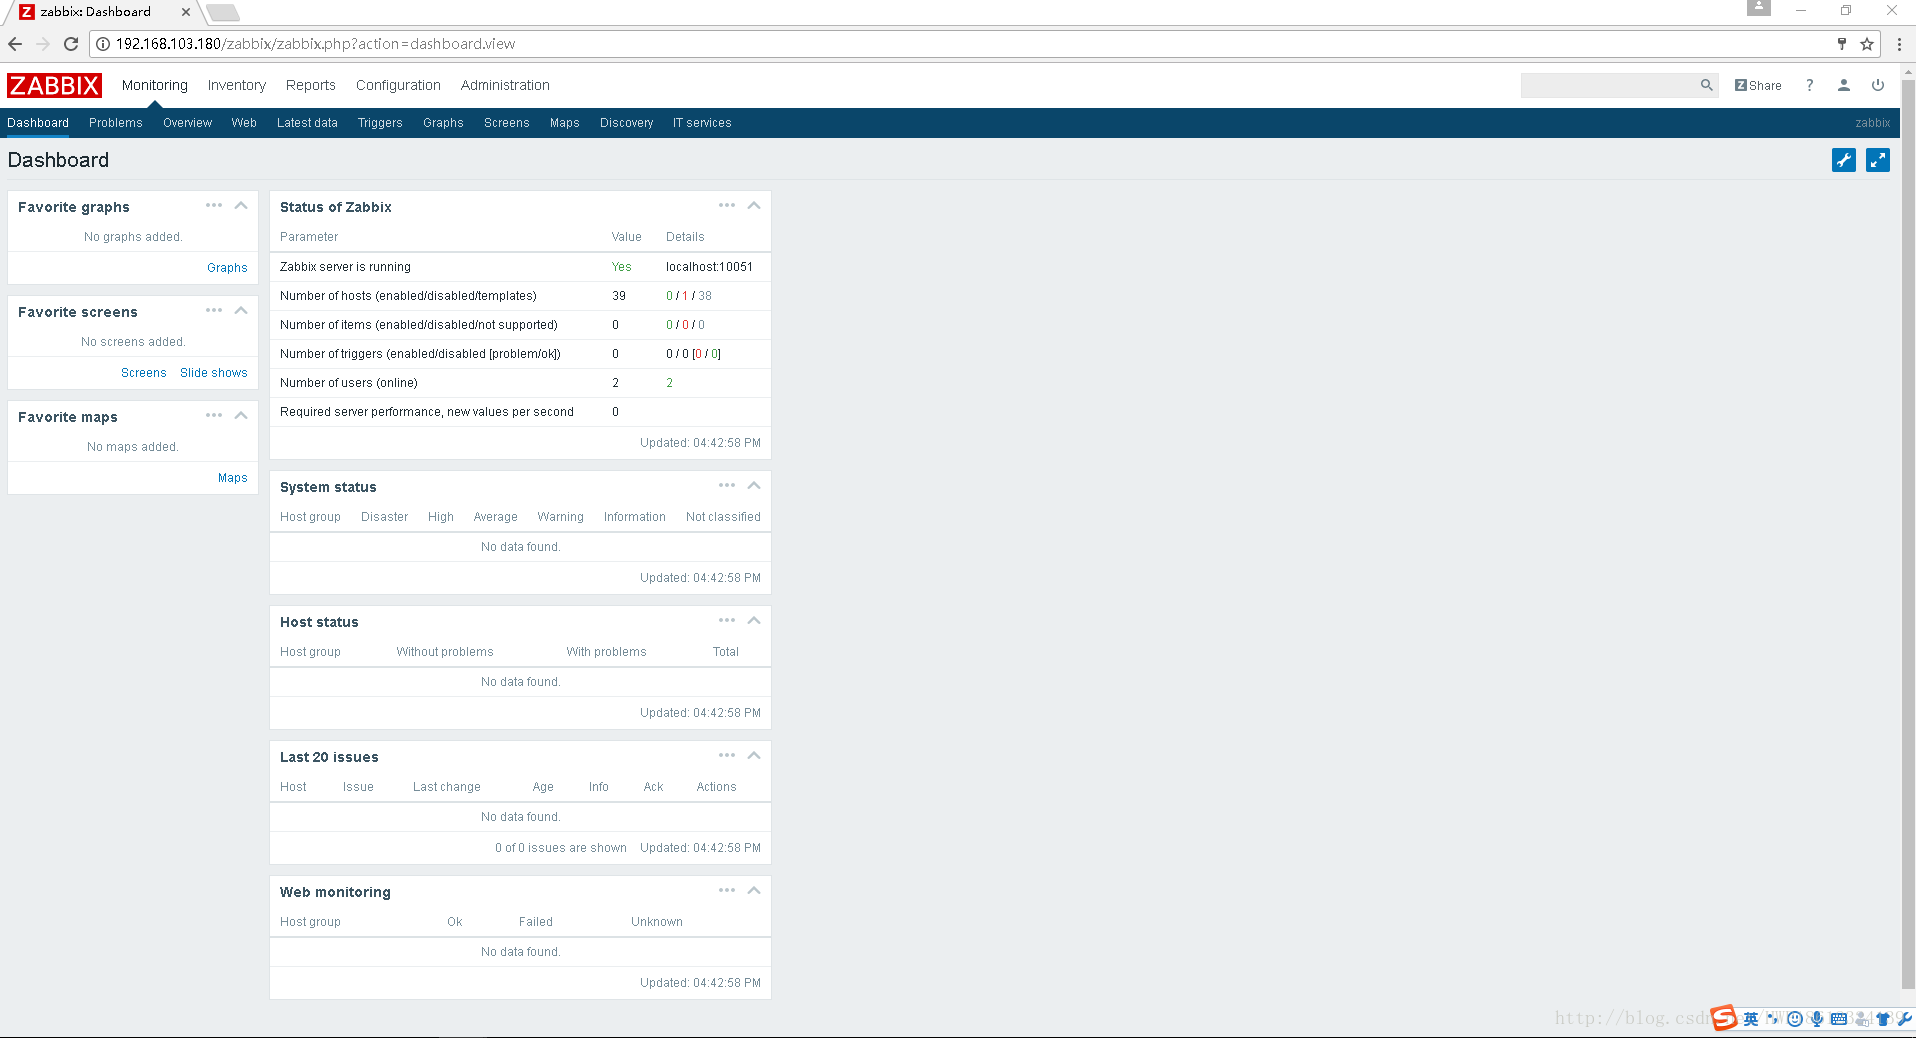Open System status widget menu dots

pyautogui.click(x=727, y=486)
